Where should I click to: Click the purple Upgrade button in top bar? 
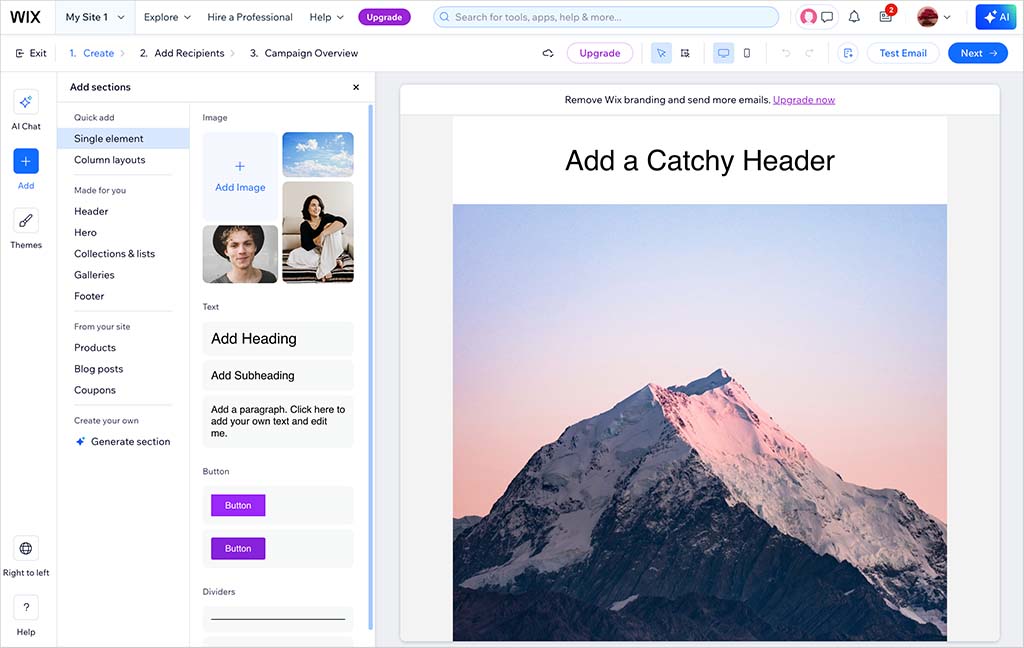point(384,17)
